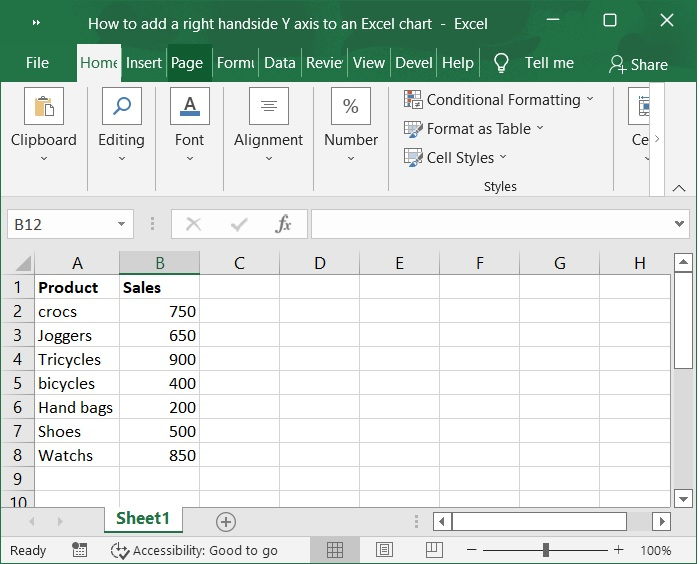Expand the Number group chevron

pyautogui.click(x=351, y=158)
